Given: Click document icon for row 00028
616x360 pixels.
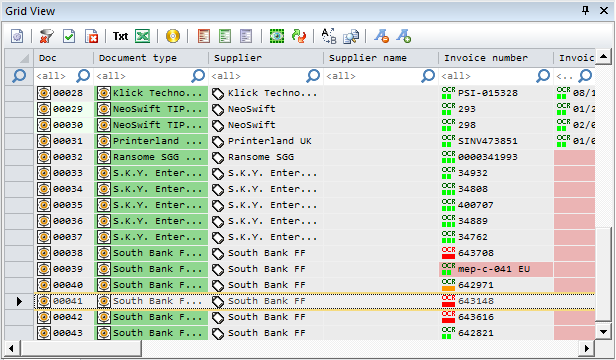Looking at the screenshot, I should tap(44, 94).
